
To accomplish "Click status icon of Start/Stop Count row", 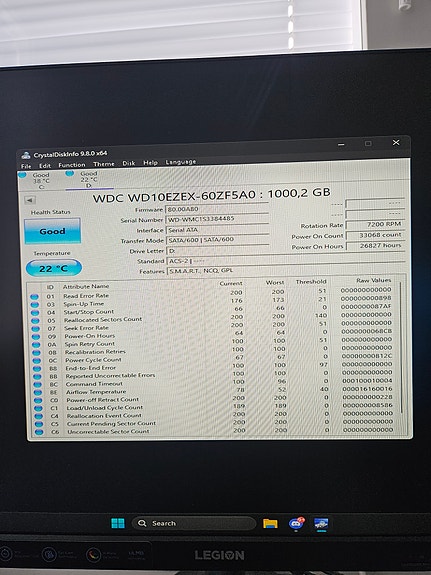I will click(x=35, y=313).
